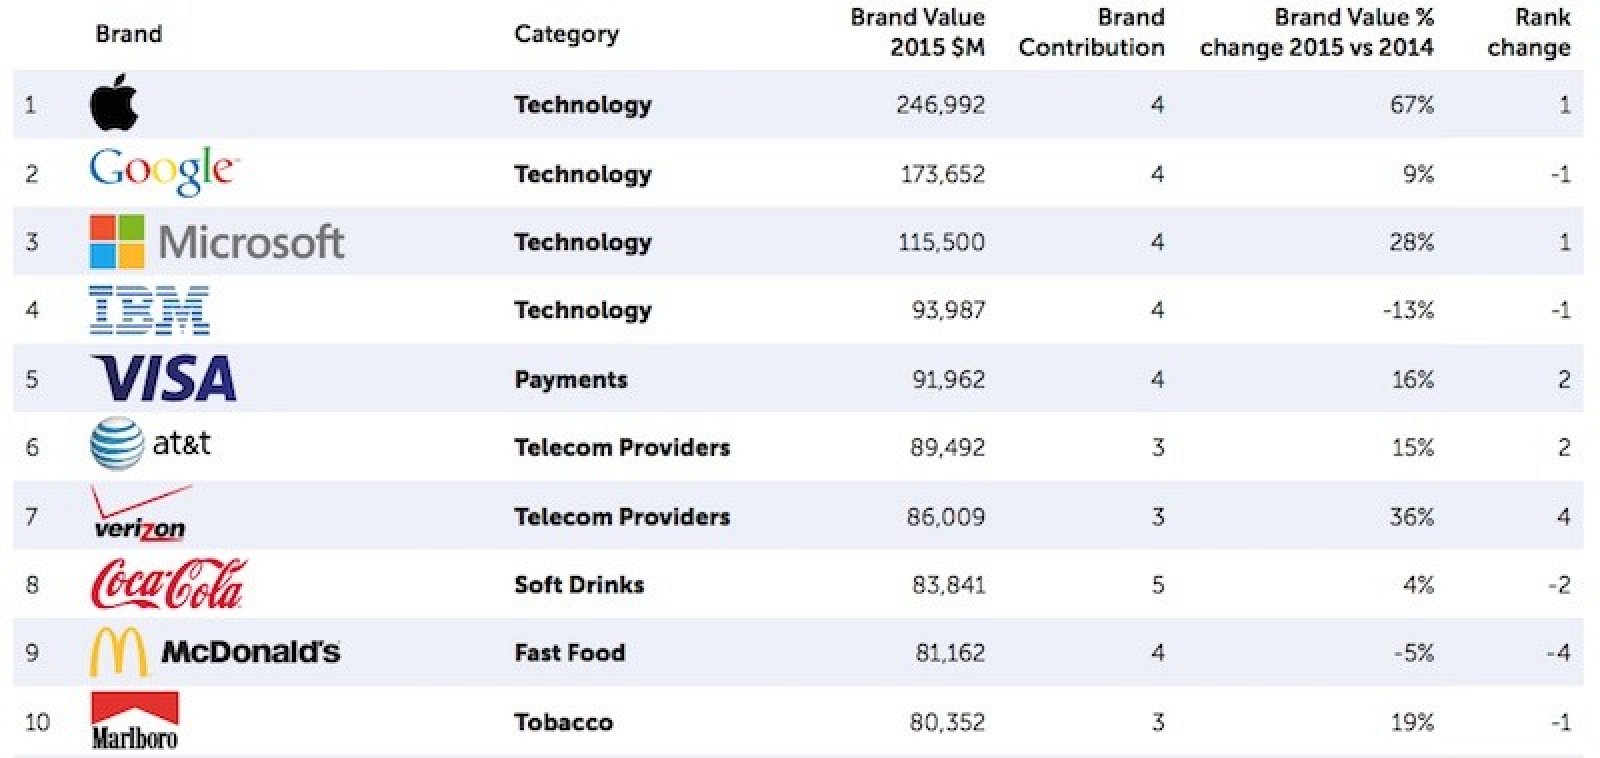Click the Verizon logo
Image resolution: width=1600 pixels, height=758 pixels.
coord(140,516)
